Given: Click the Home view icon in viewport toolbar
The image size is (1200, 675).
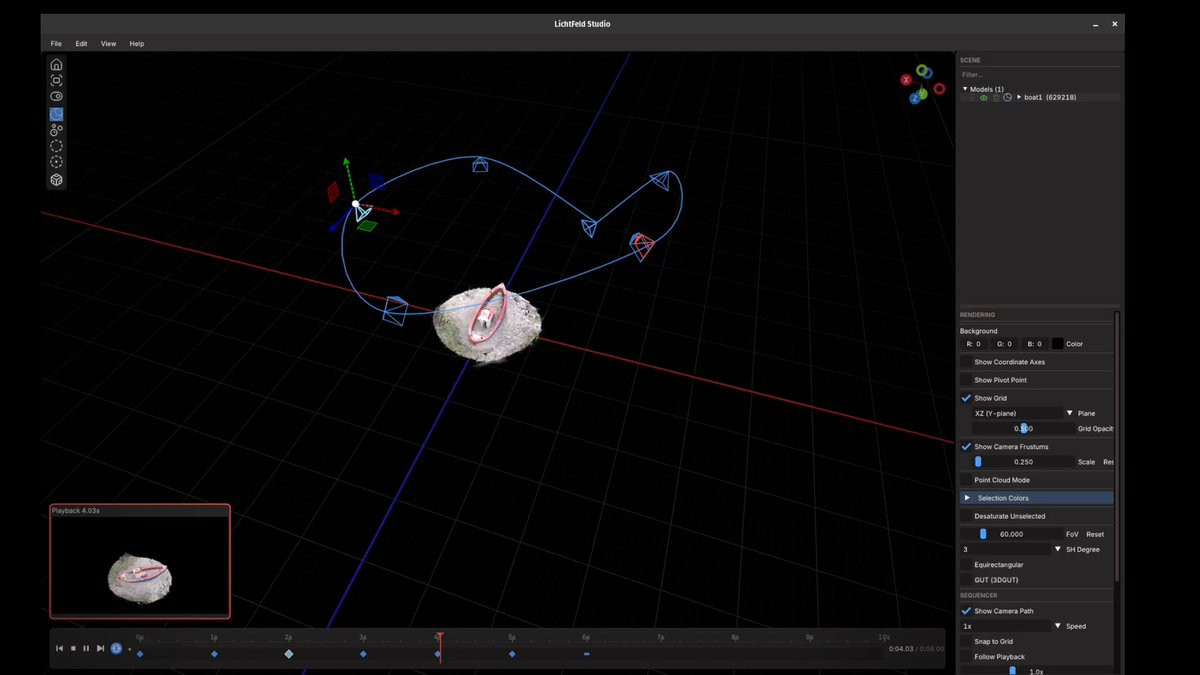Looking at the screenshot, I should [56, 64].
